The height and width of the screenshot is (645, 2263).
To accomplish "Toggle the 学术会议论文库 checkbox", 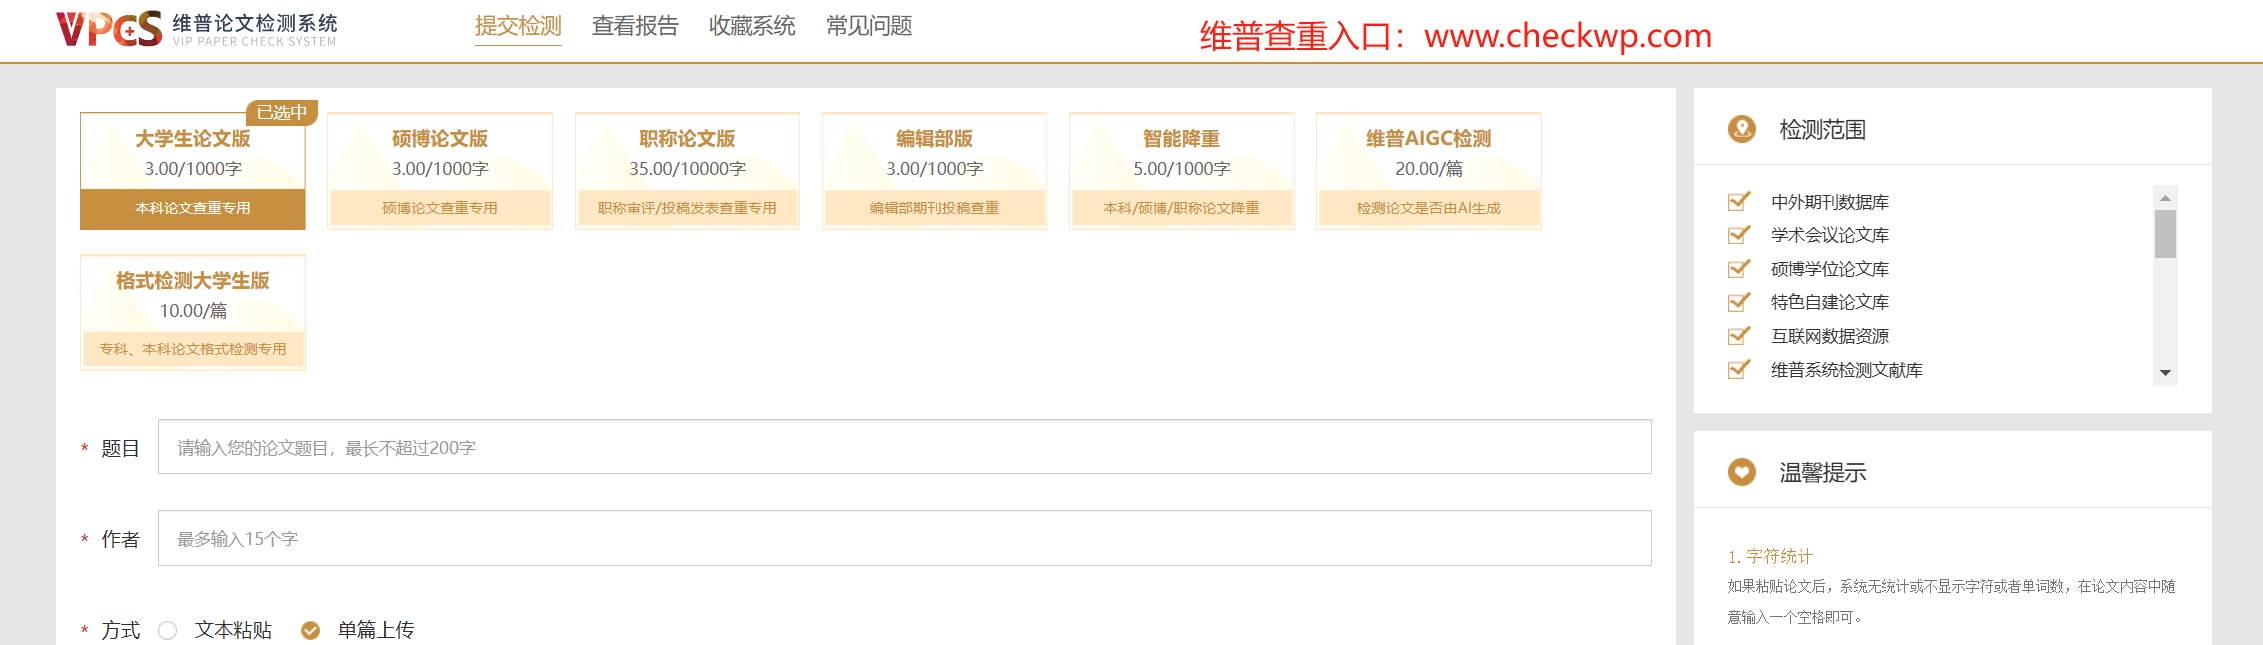I will point(1739,235).
